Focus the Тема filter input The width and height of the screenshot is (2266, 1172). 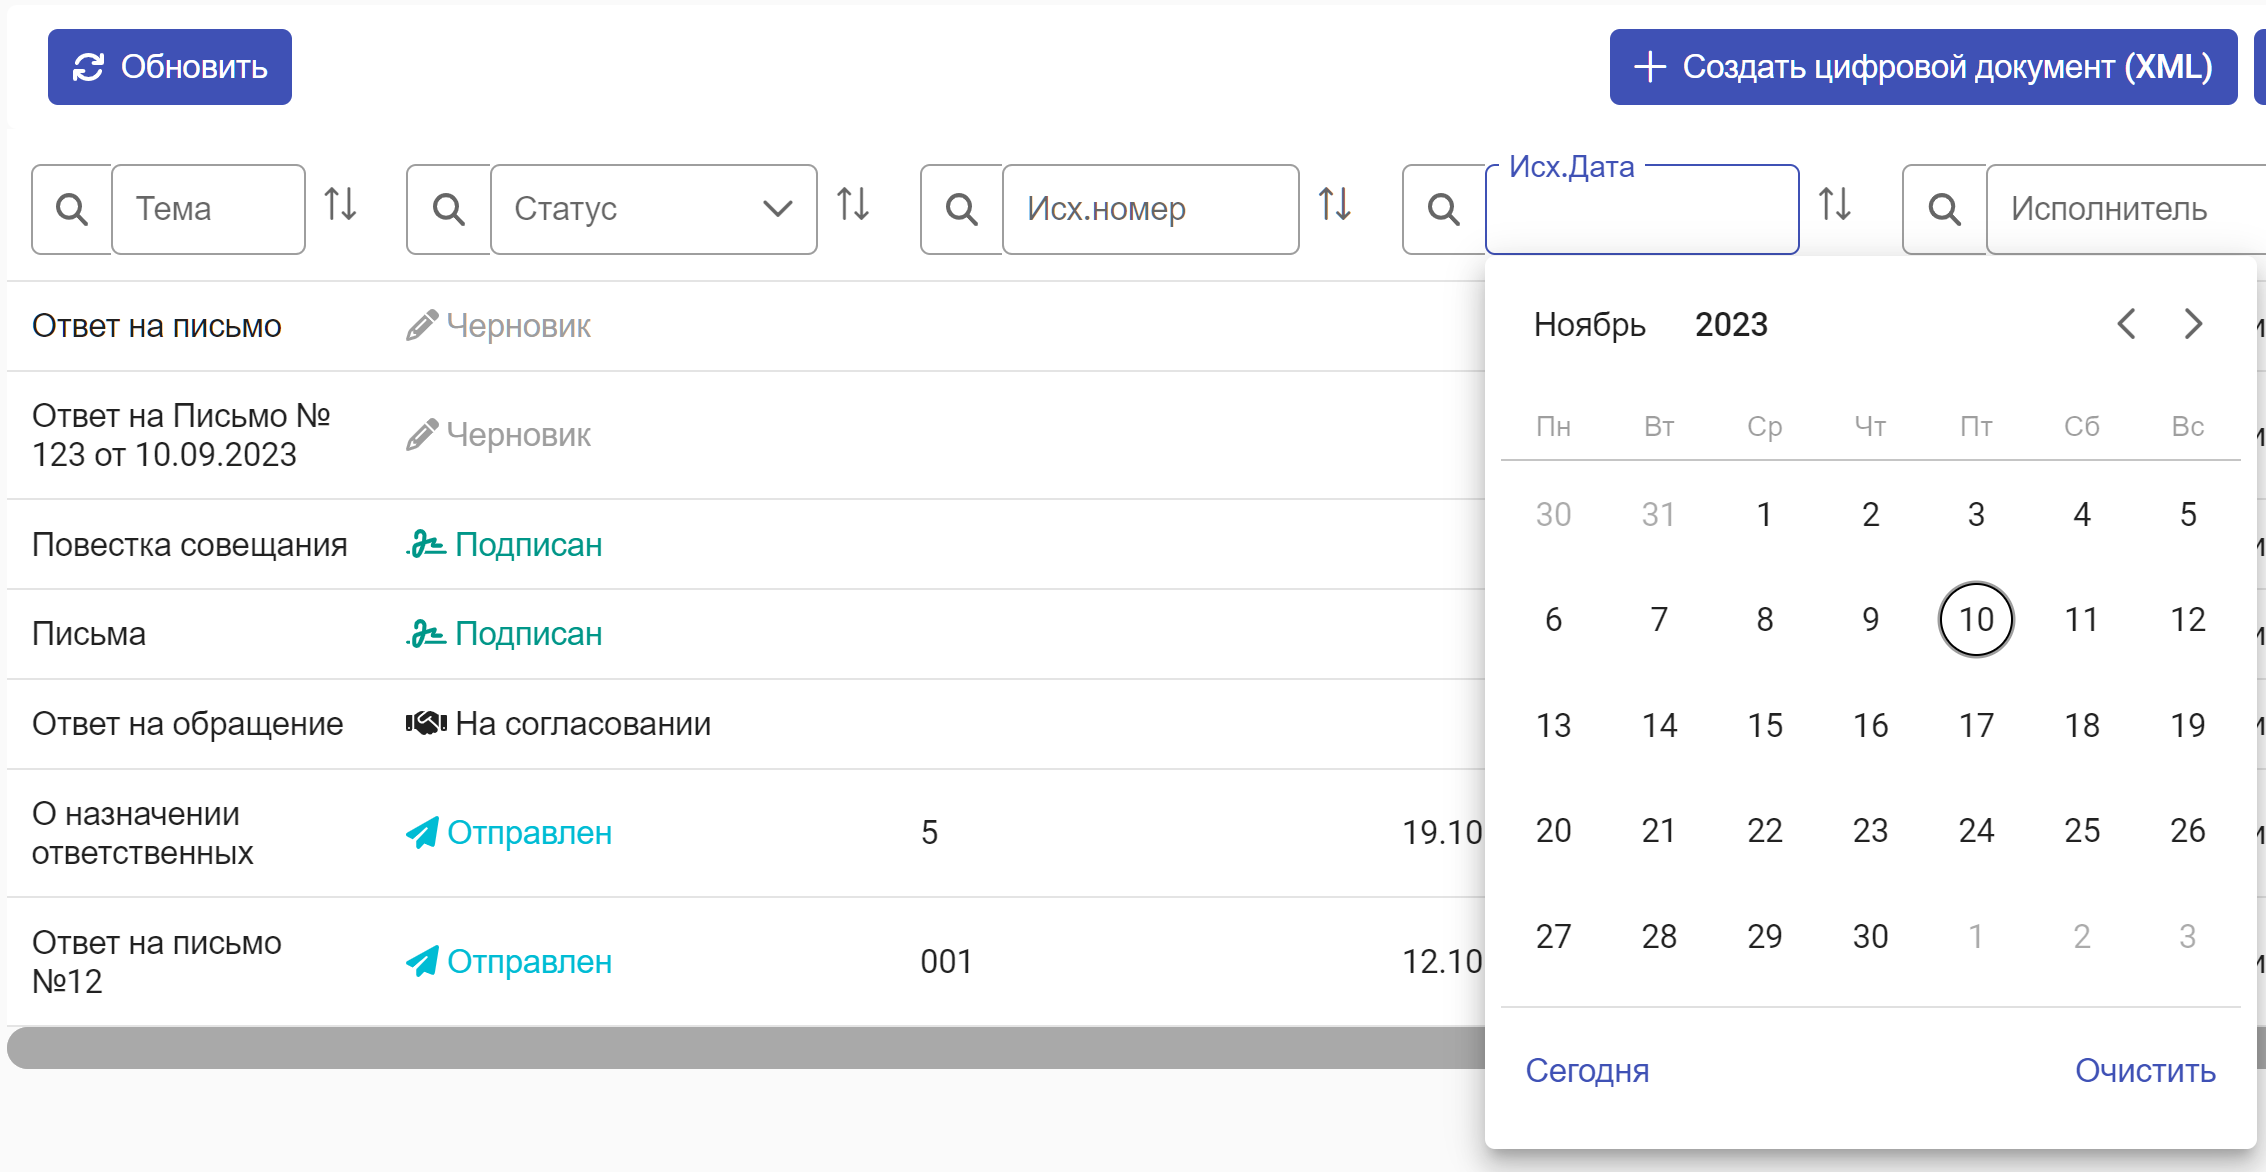click(x=208, y=209)
